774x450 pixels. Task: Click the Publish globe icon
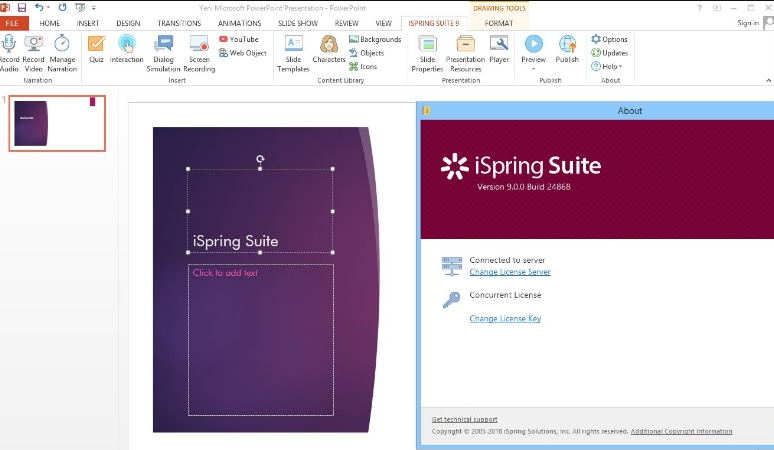coord(567,43)
